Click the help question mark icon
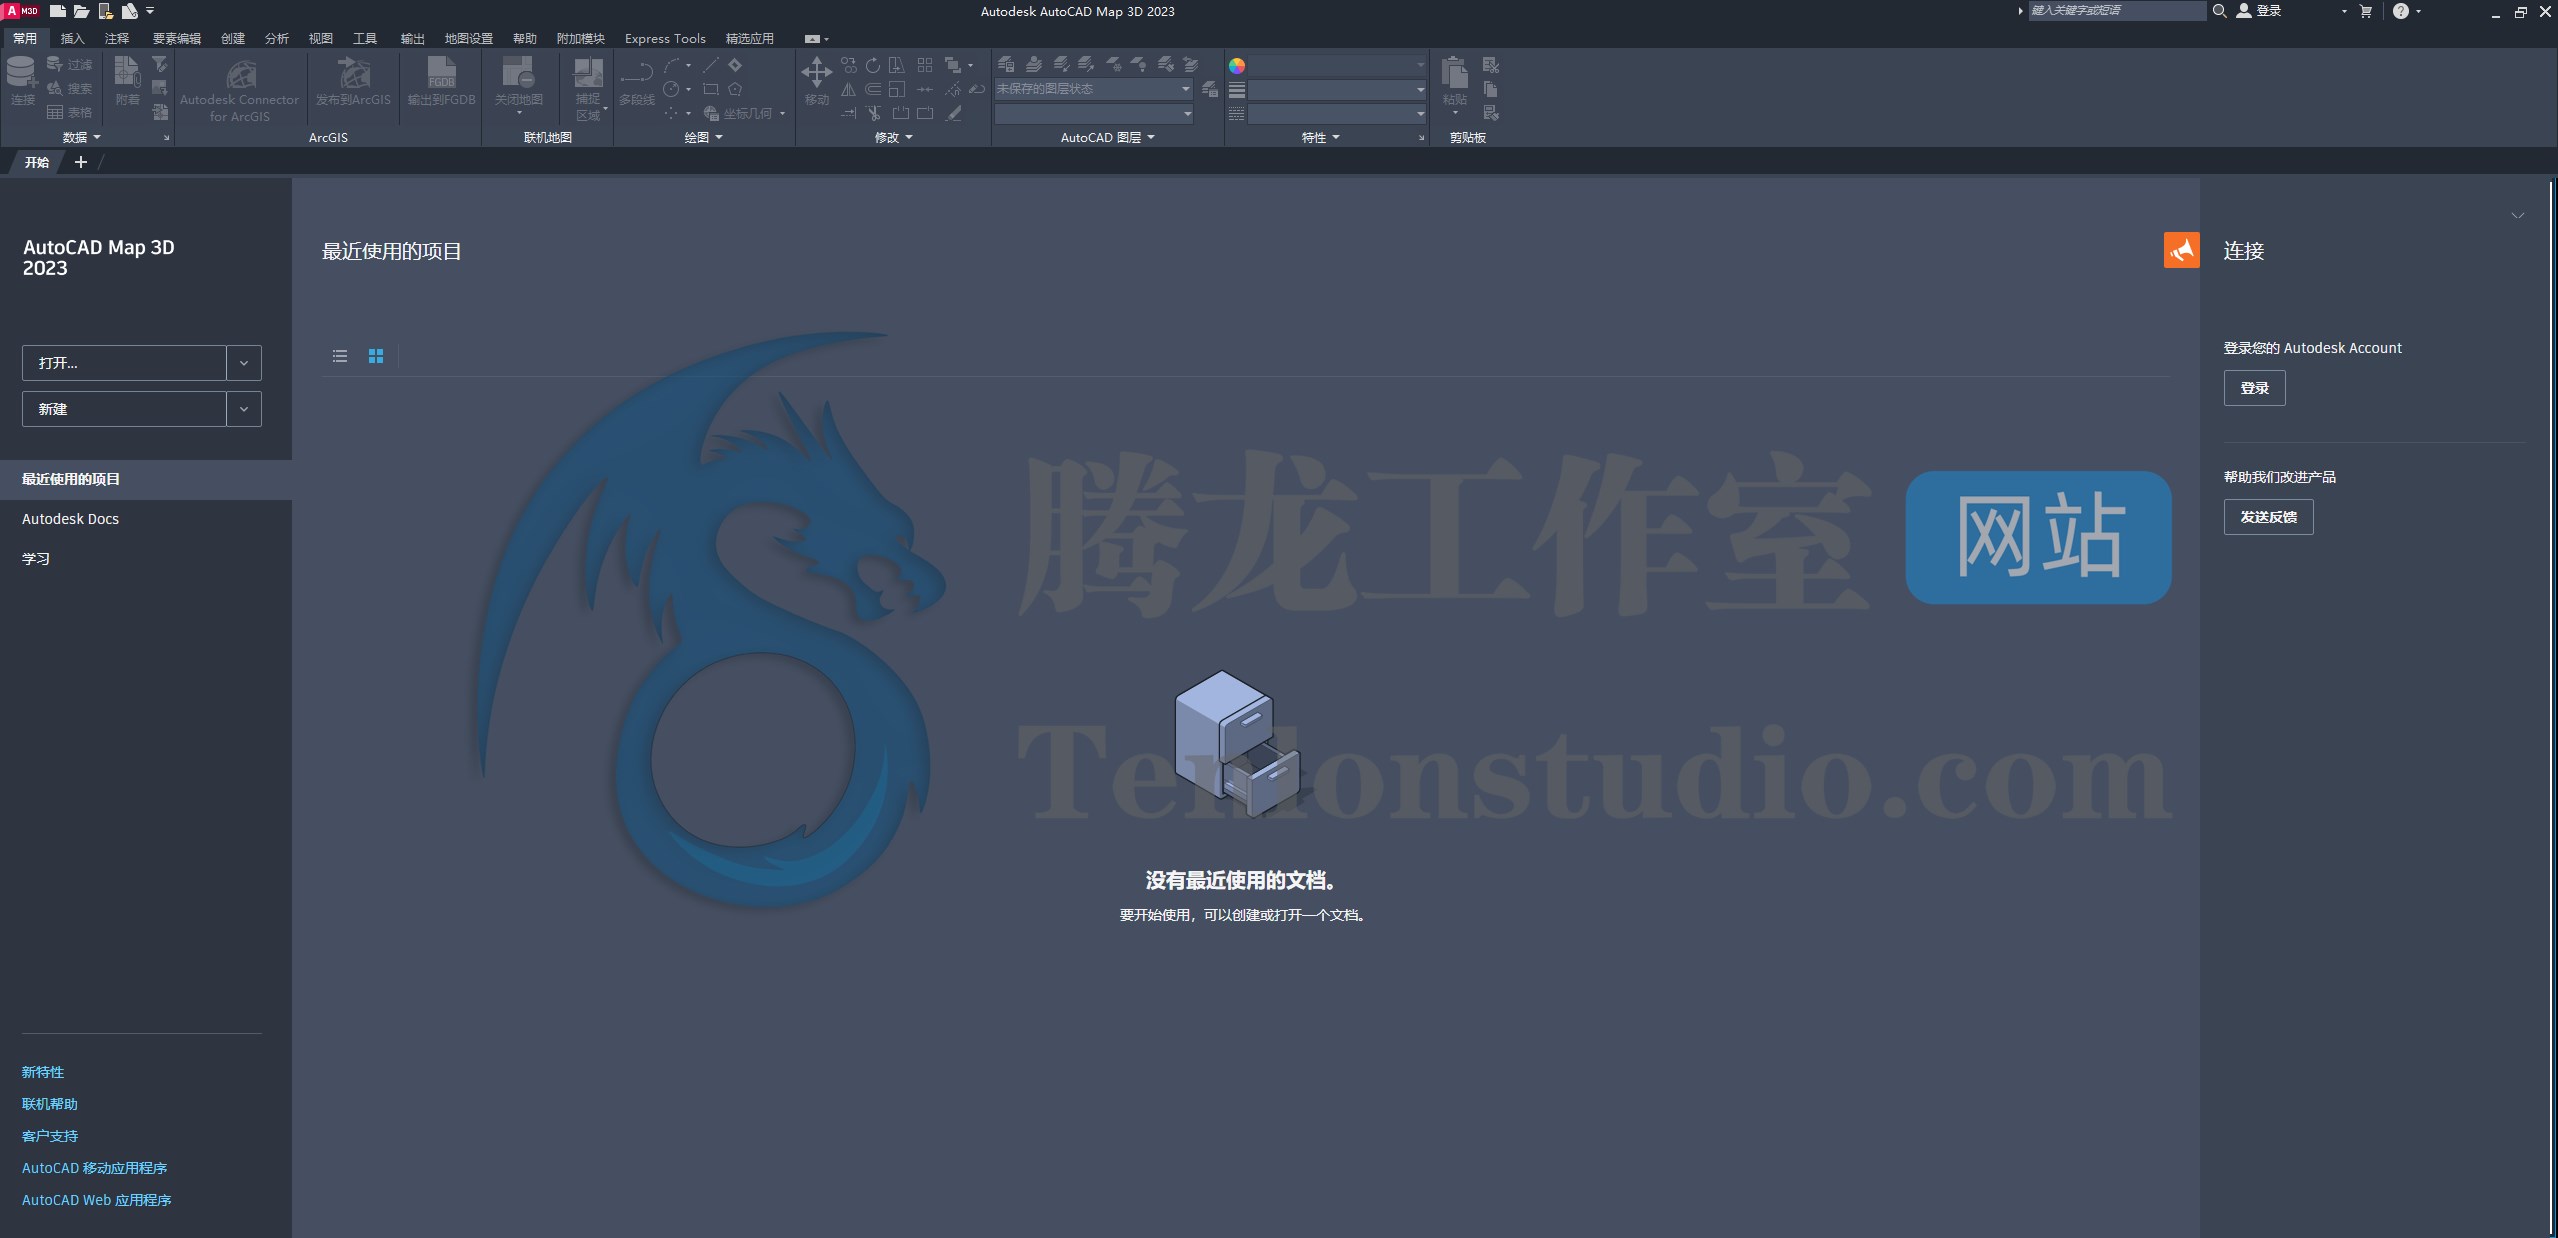2558x1238 pixels. (x=2400, y=11)
